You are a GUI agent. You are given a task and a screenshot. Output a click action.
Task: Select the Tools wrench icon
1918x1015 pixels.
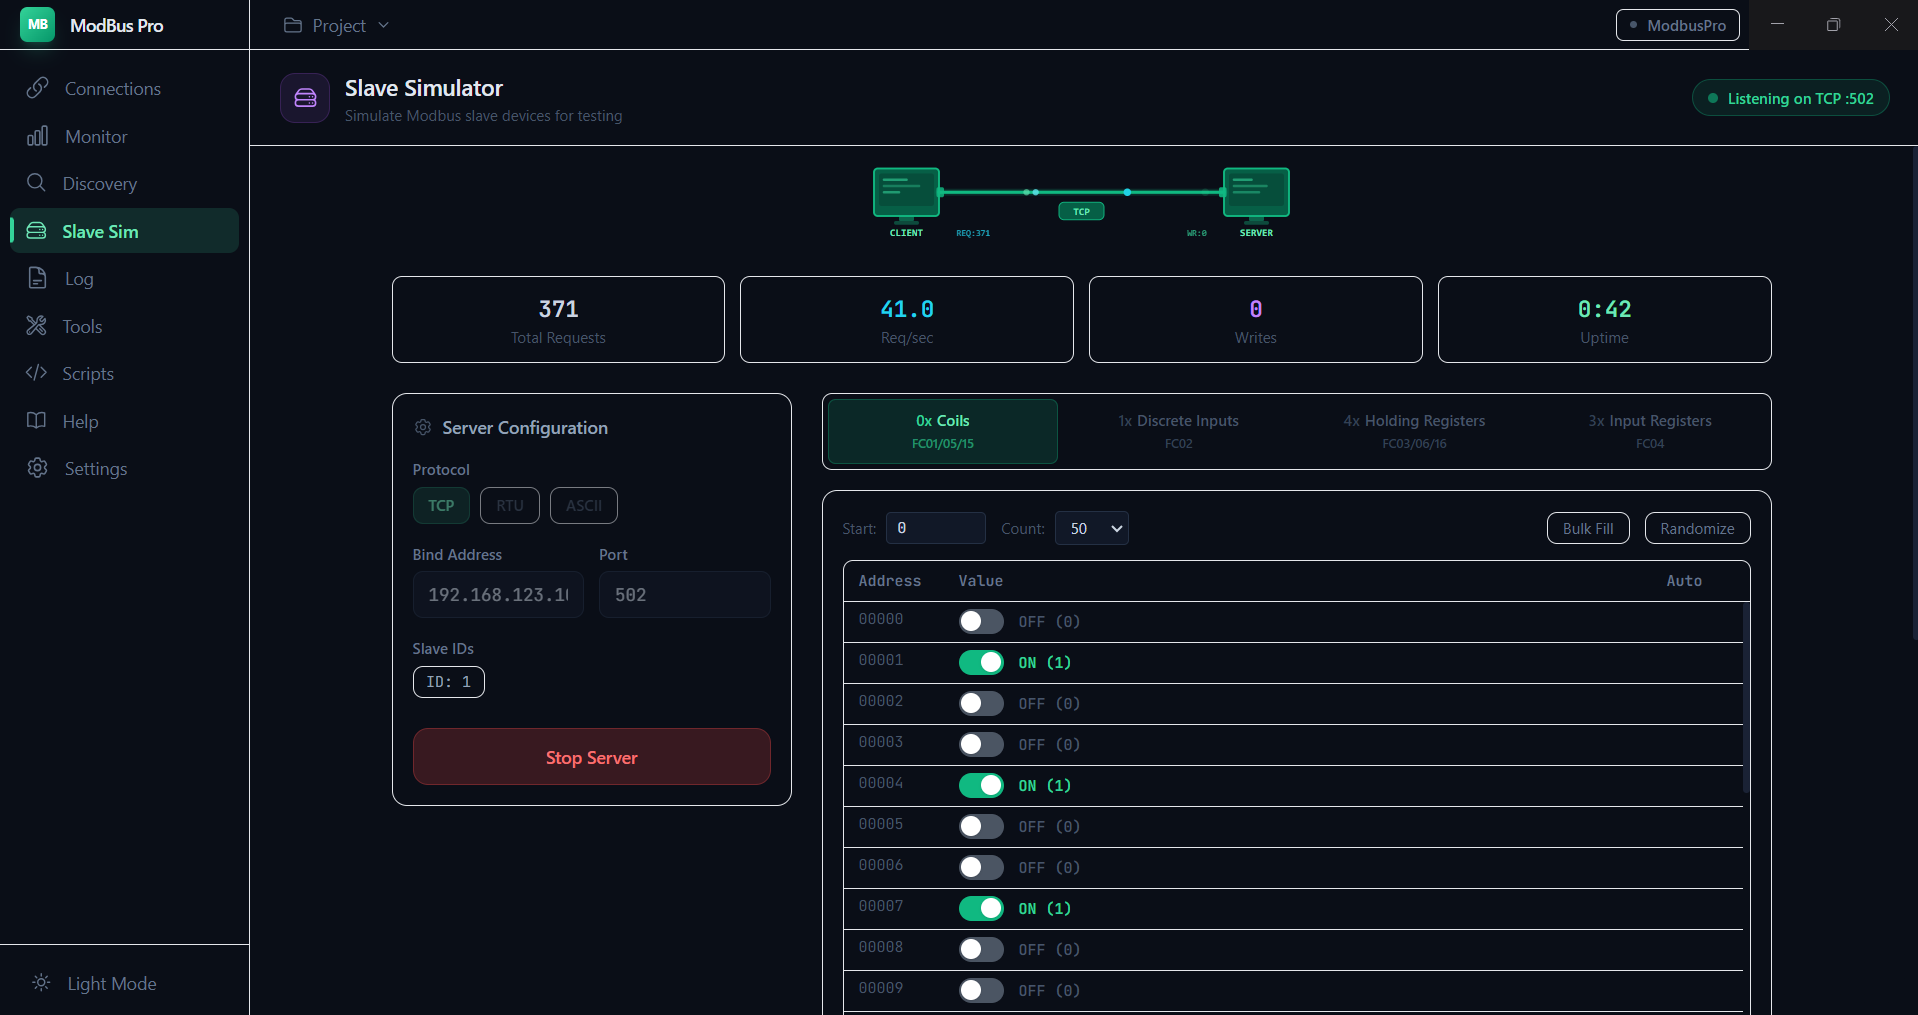(x=36, y=326)
